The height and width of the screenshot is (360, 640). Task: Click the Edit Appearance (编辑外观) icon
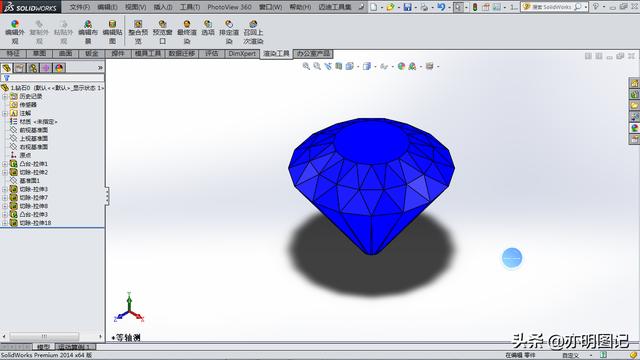pyautogui.click(x=15, y=31)
